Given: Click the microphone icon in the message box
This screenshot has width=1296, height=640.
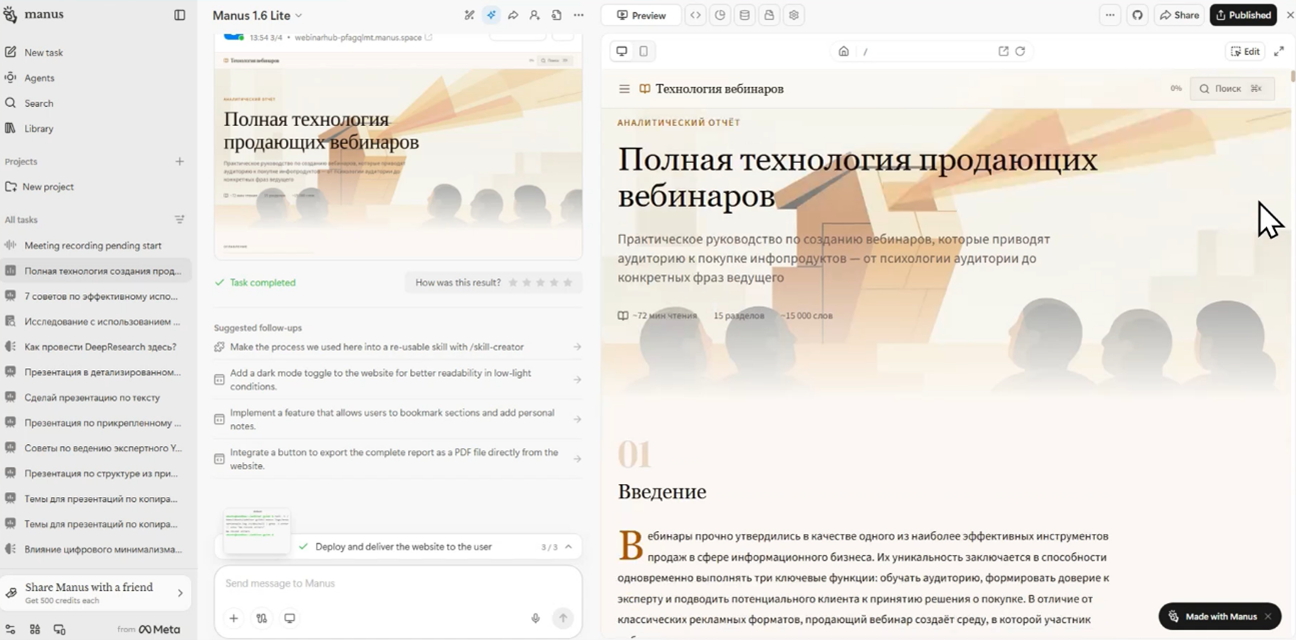Looking at the screenshot, I should [x=536, y=618].
